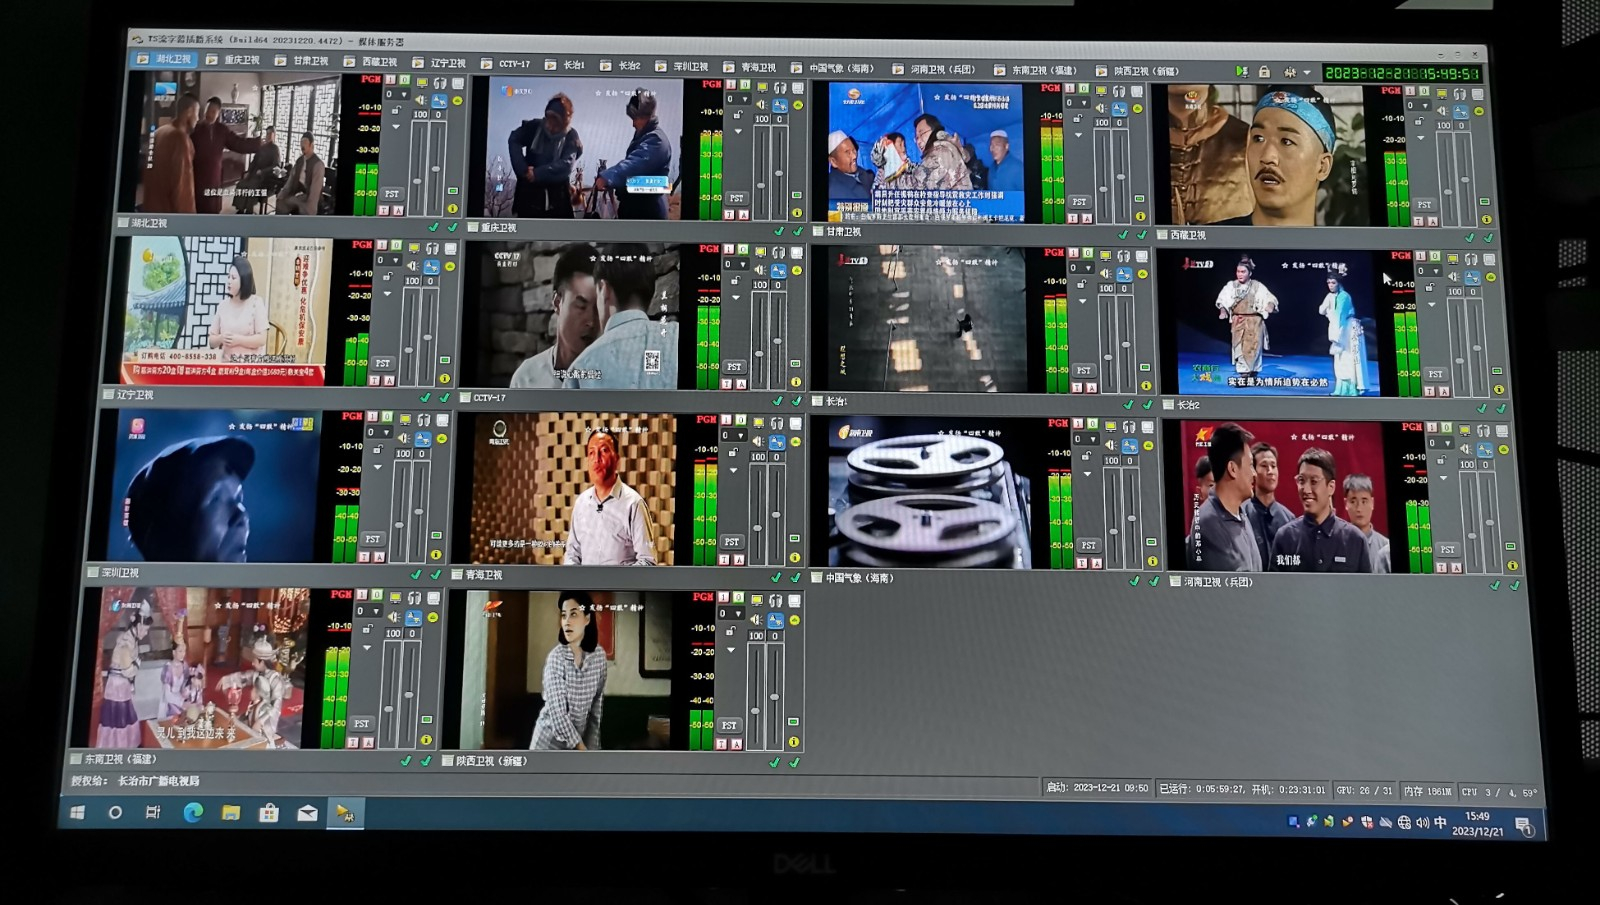
Task: Click the speaker icon in 湖北卫视 panel
Action: point(420,101)
